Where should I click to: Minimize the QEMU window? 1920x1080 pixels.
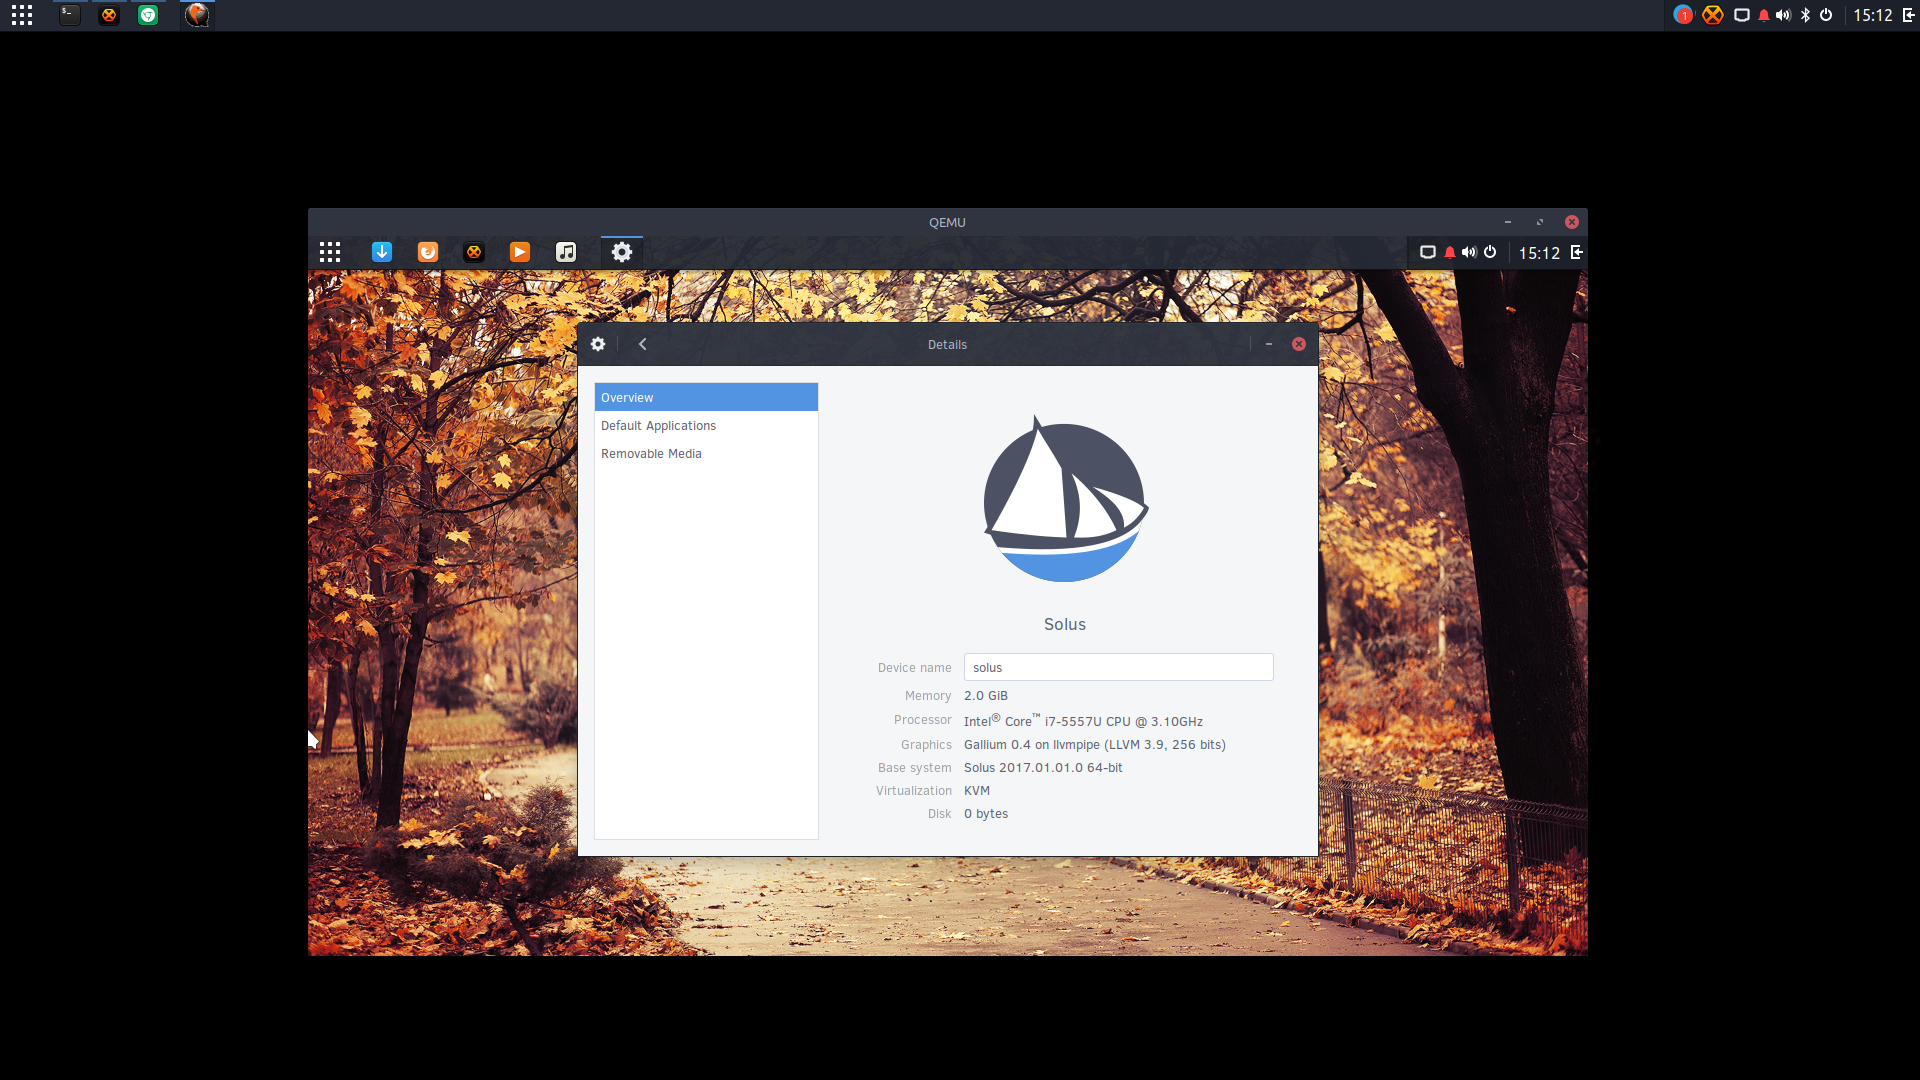click(1508, 222)
